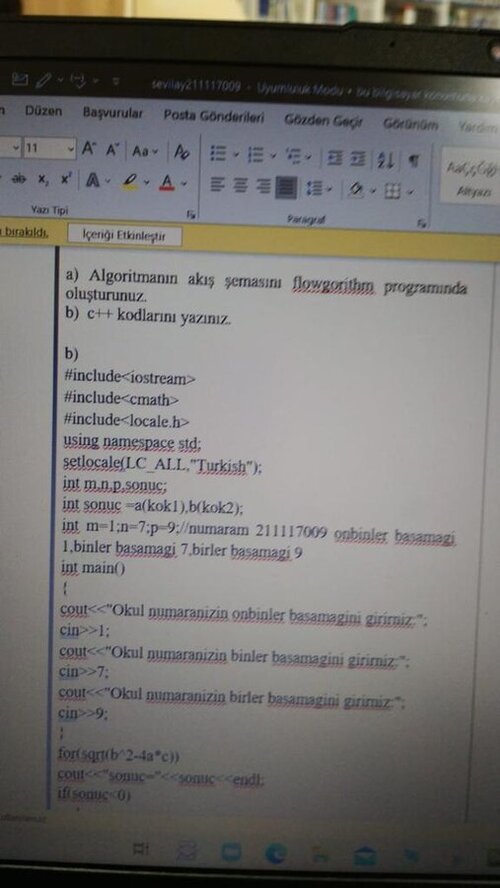Viewport: 500px width, 888px height.
Task: Click İçeriği Etkinleştir button
Action: [125, 236]
